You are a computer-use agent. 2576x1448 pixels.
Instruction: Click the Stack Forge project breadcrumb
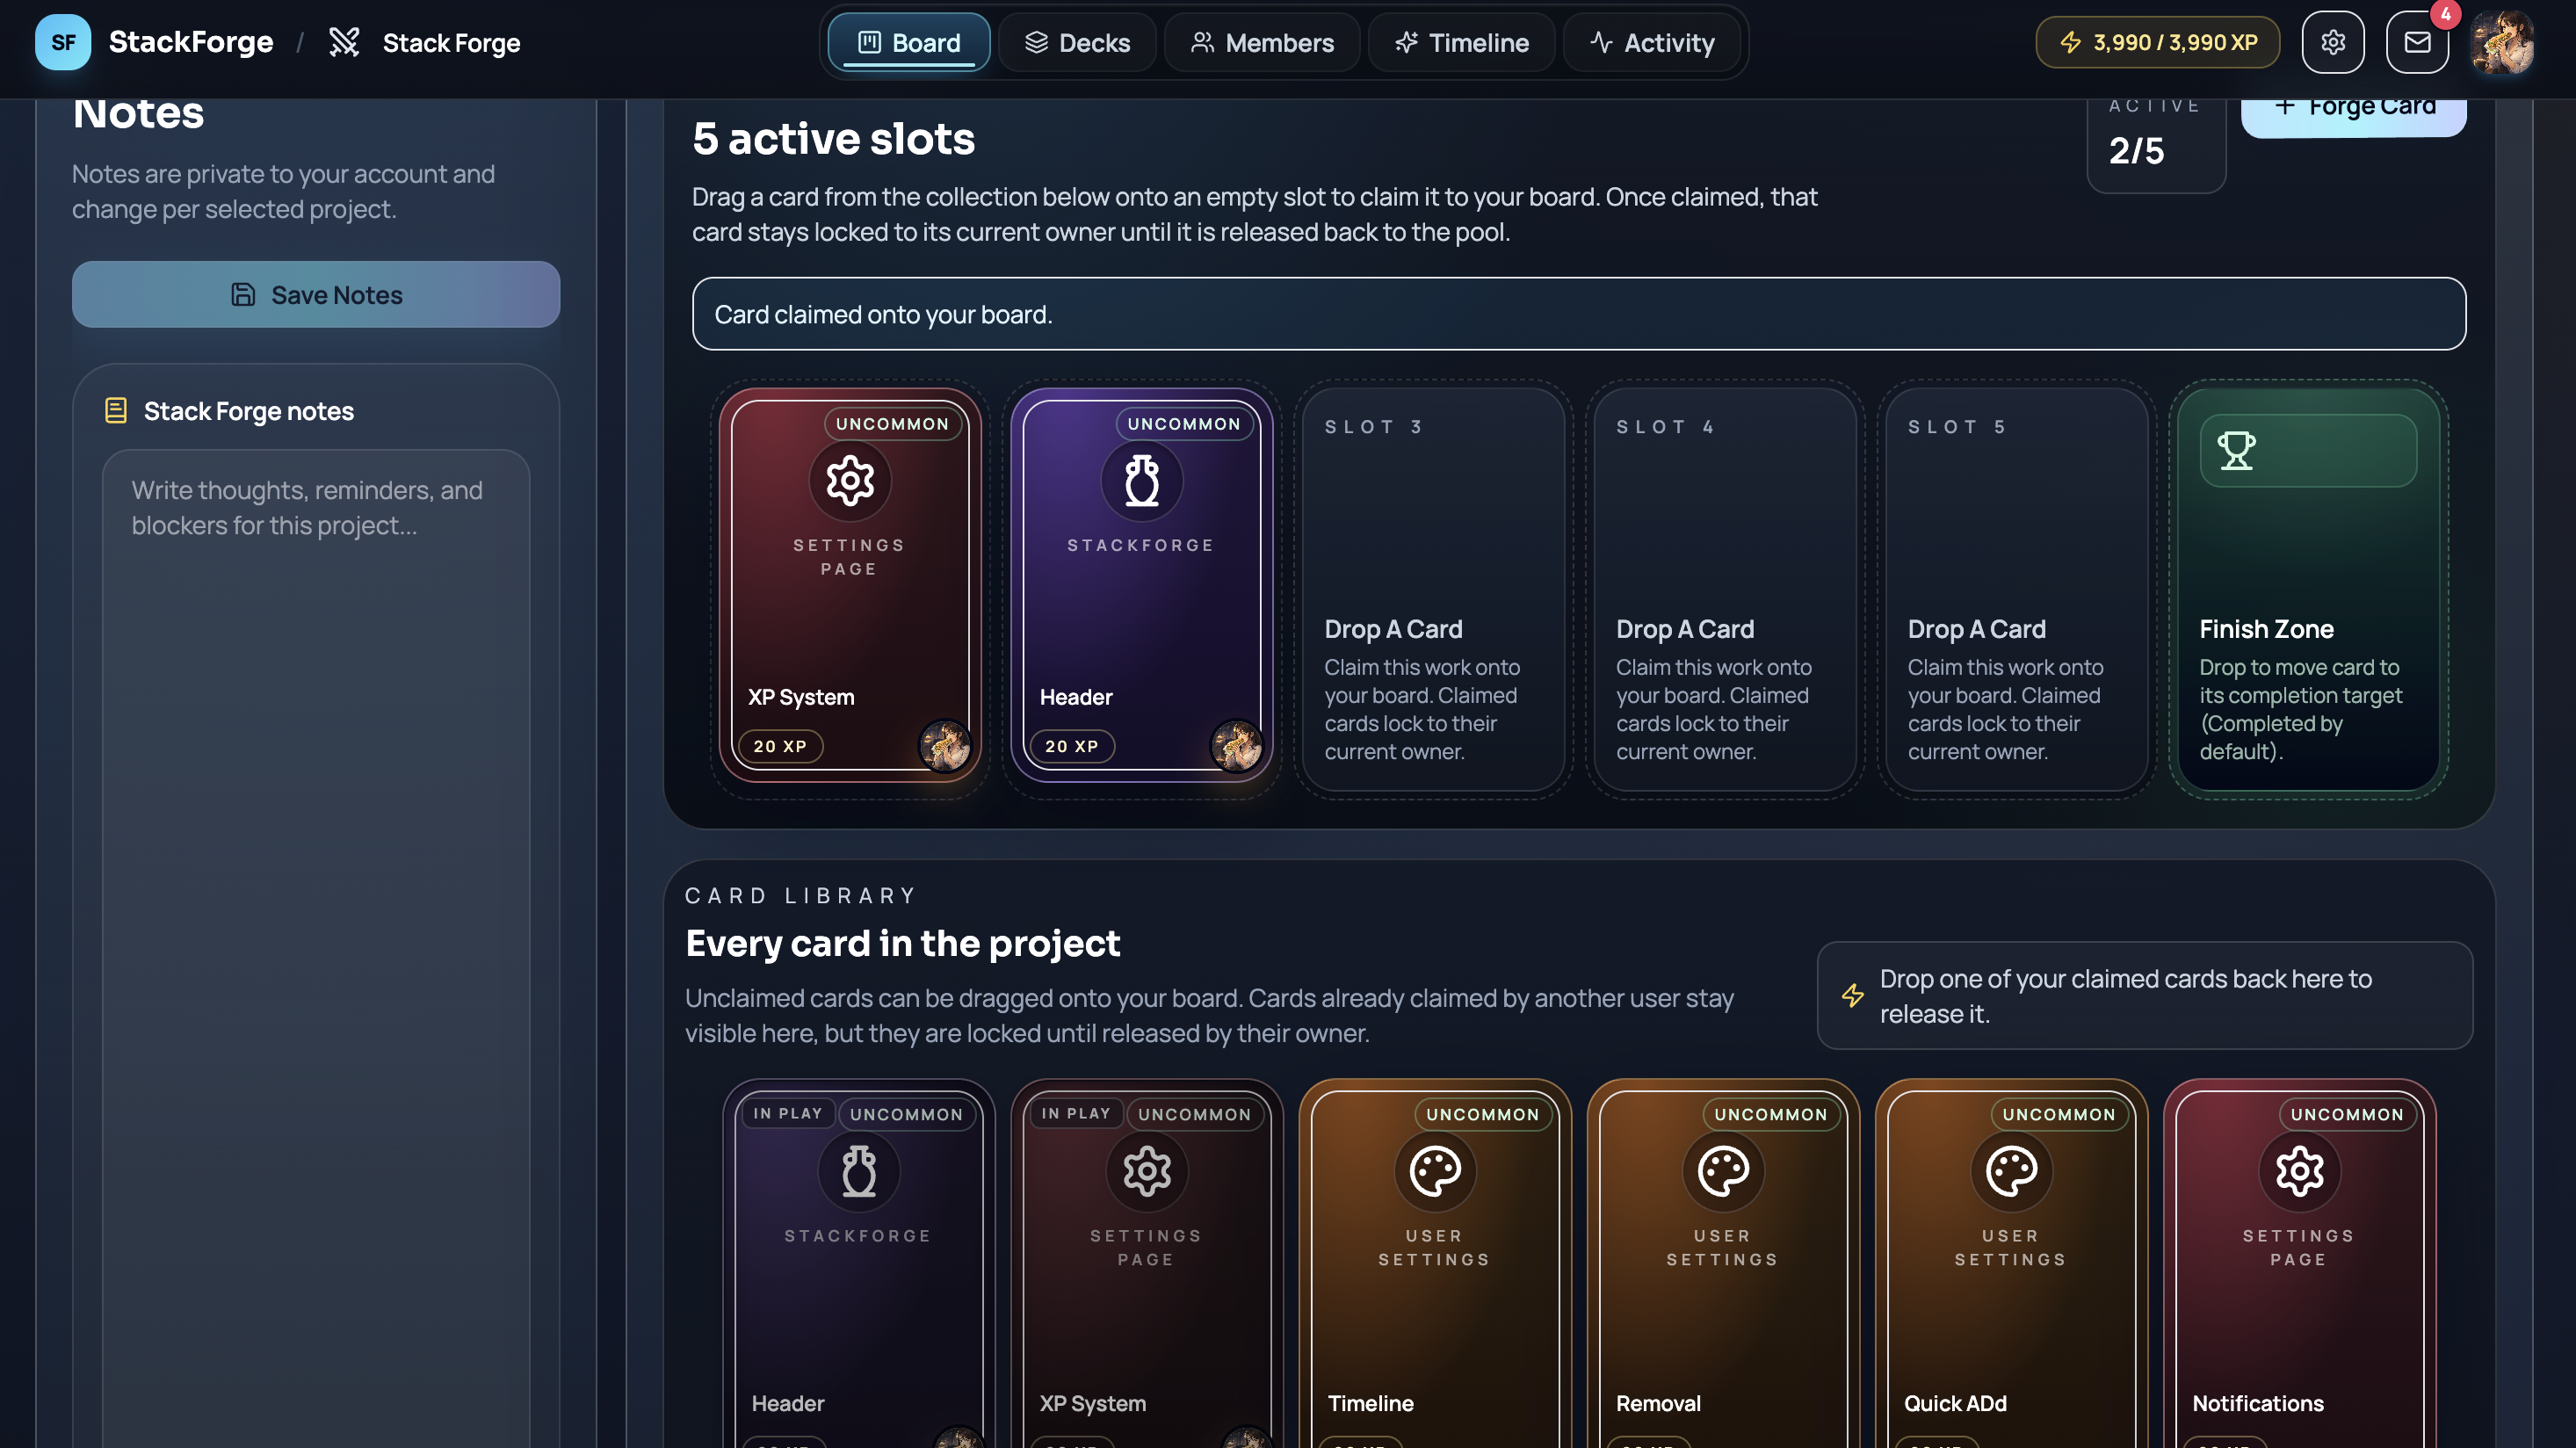click(x=451, y=42)
